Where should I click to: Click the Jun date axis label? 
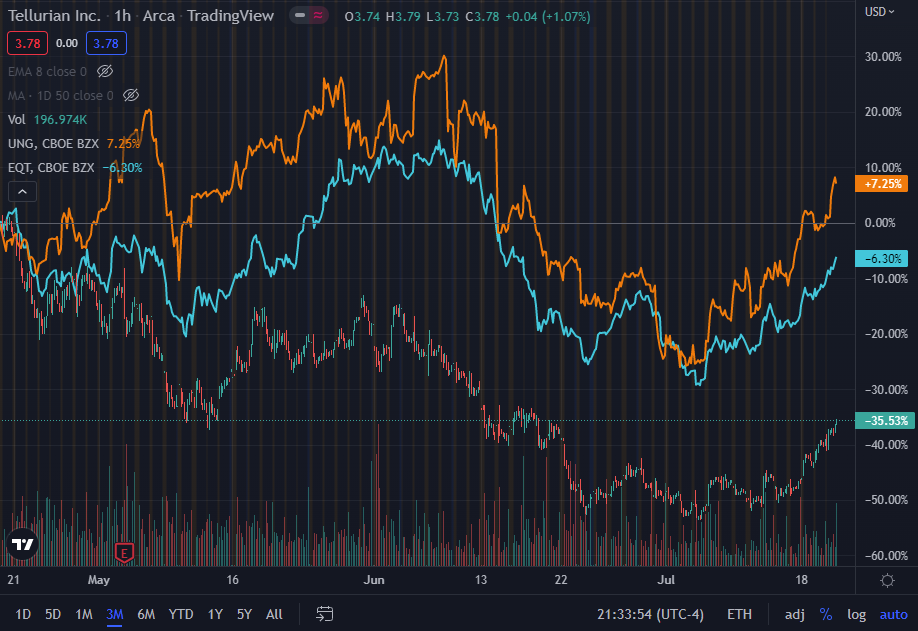tap(374, 579)
